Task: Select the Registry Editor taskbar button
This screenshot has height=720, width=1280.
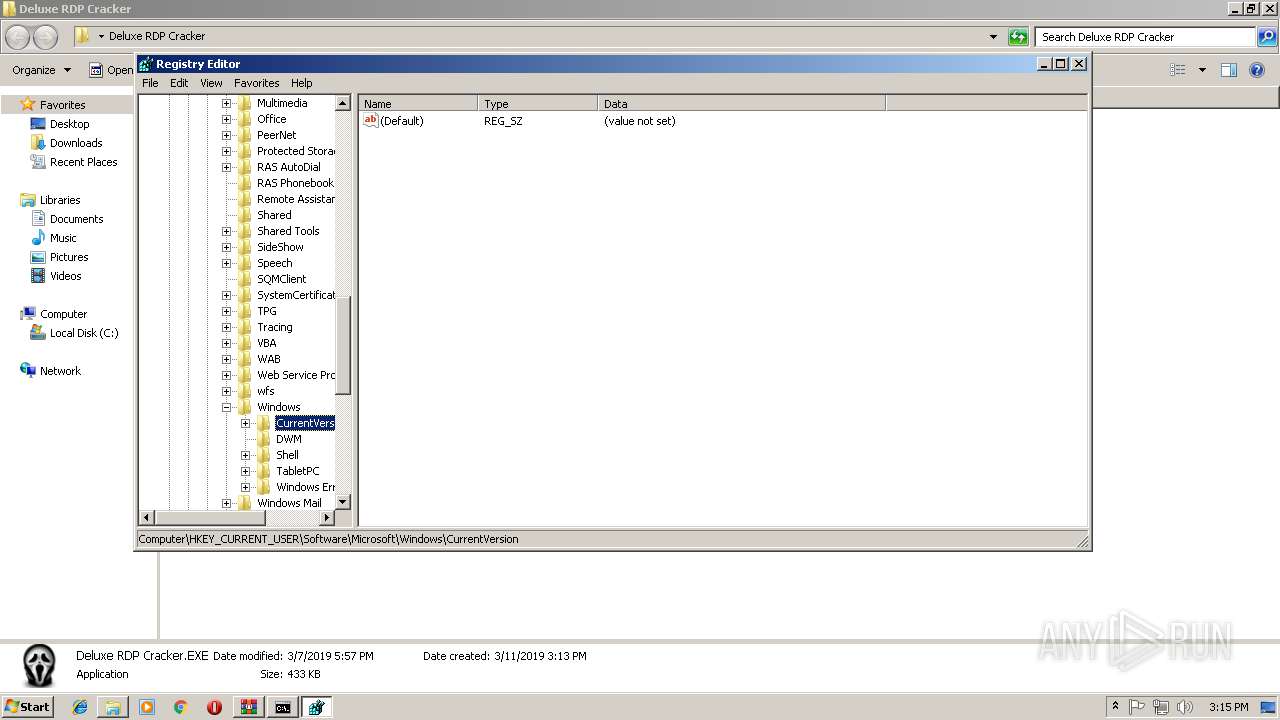Action: click(x=316, y=707)
